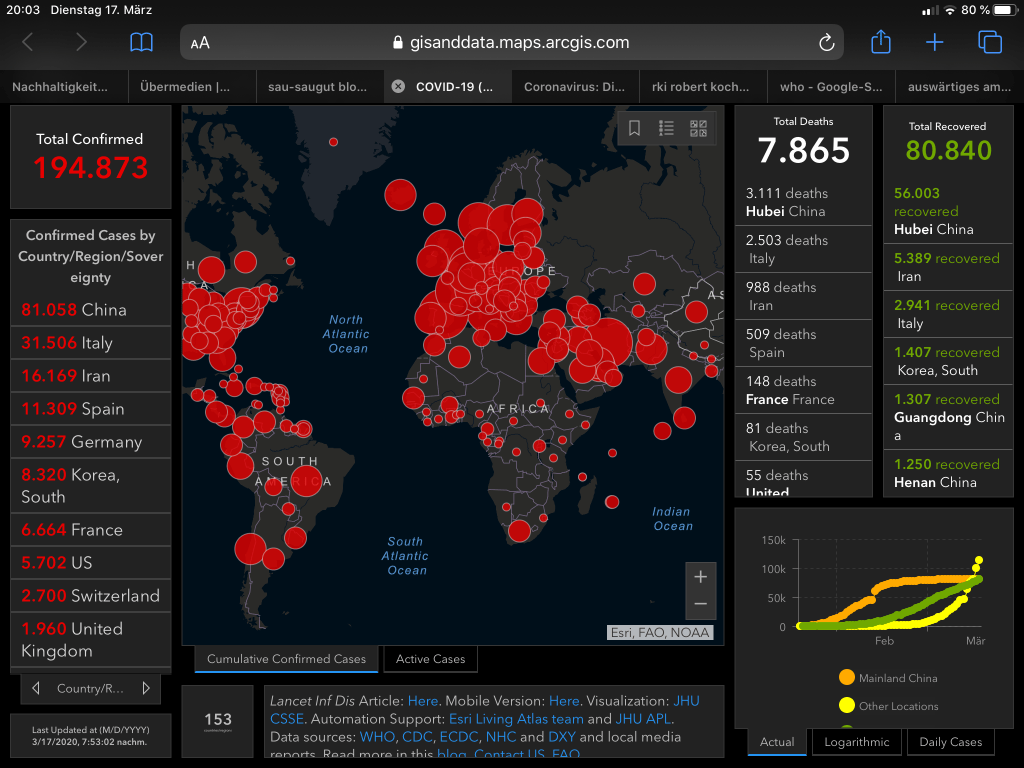This screenshot has height=768, width=1024.
Task: Show the map legend list icon
Action: (x=666, y=128)
